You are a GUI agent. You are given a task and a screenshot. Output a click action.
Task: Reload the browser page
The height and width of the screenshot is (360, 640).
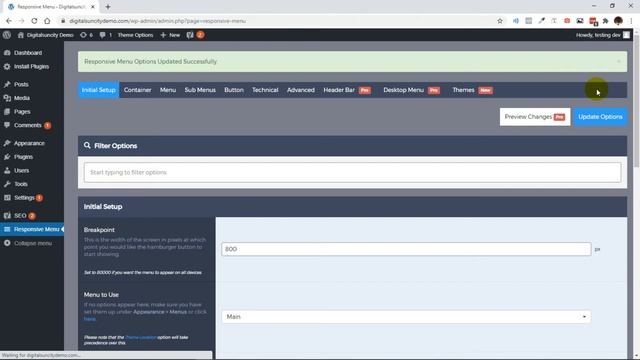34,21
